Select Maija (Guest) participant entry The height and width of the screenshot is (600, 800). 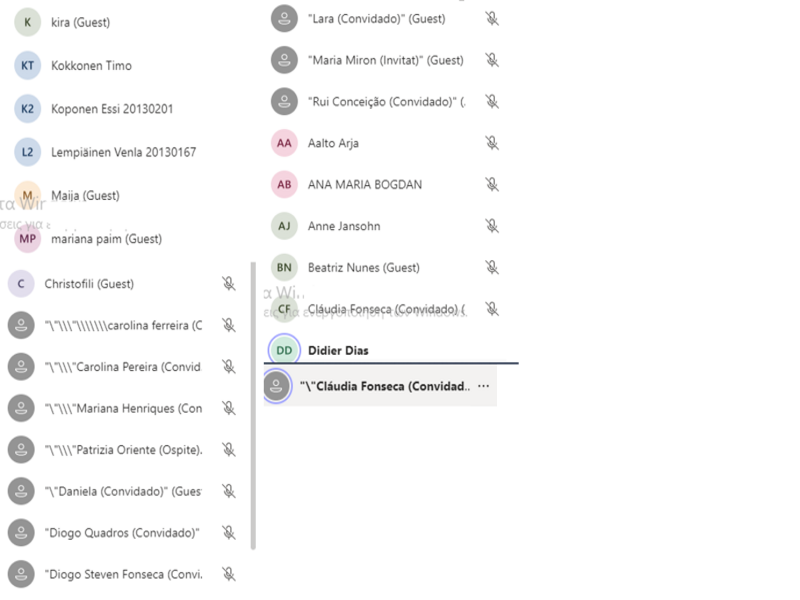85,196
